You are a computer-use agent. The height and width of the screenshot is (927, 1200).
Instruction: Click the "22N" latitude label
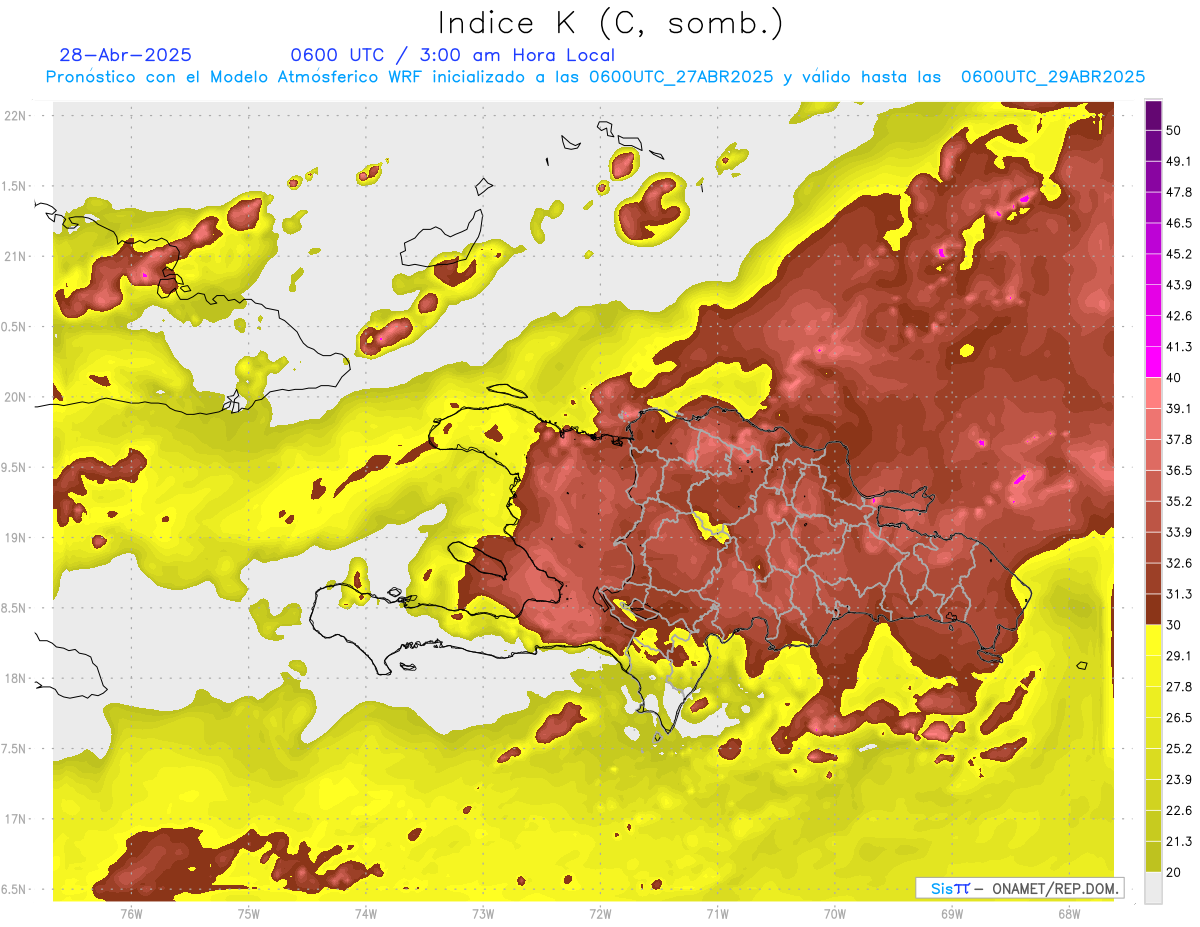(x=17, y=115)
